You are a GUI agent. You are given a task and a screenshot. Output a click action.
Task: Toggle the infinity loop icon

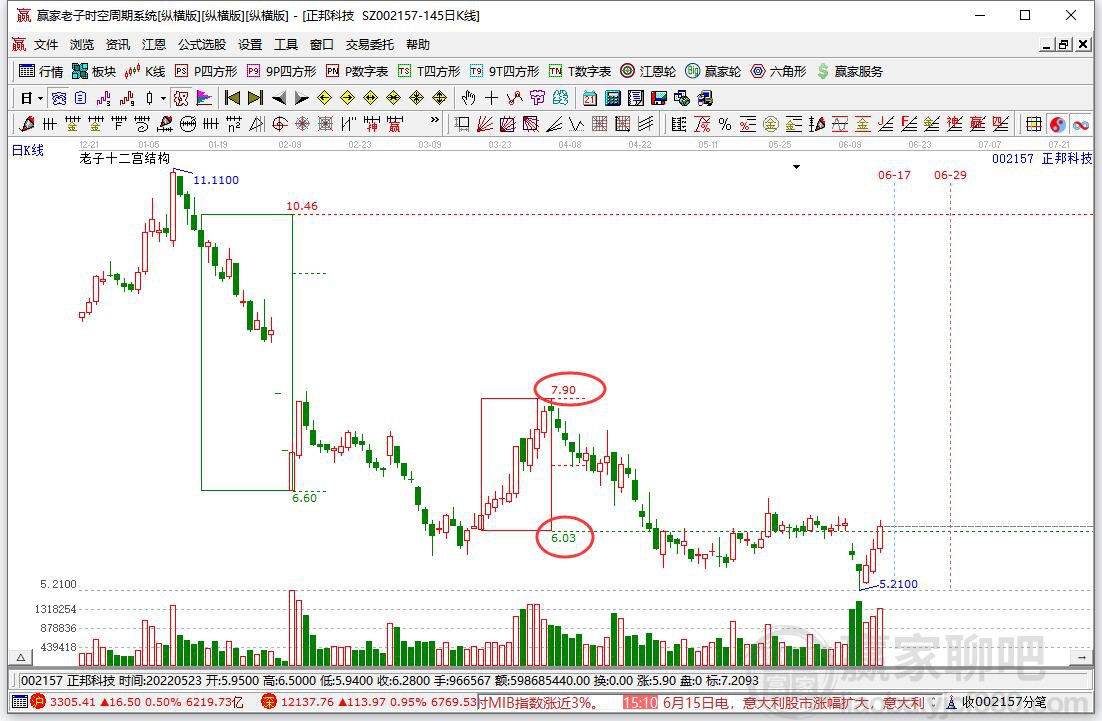pyautogui.click(x=1081, y=124)
